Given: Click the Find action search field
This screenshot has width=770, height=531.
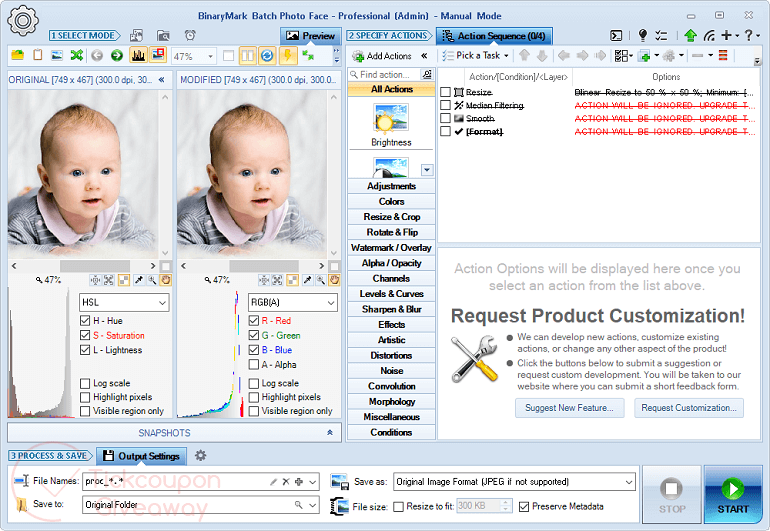Looking at the screenshot, I should (385, 75).
